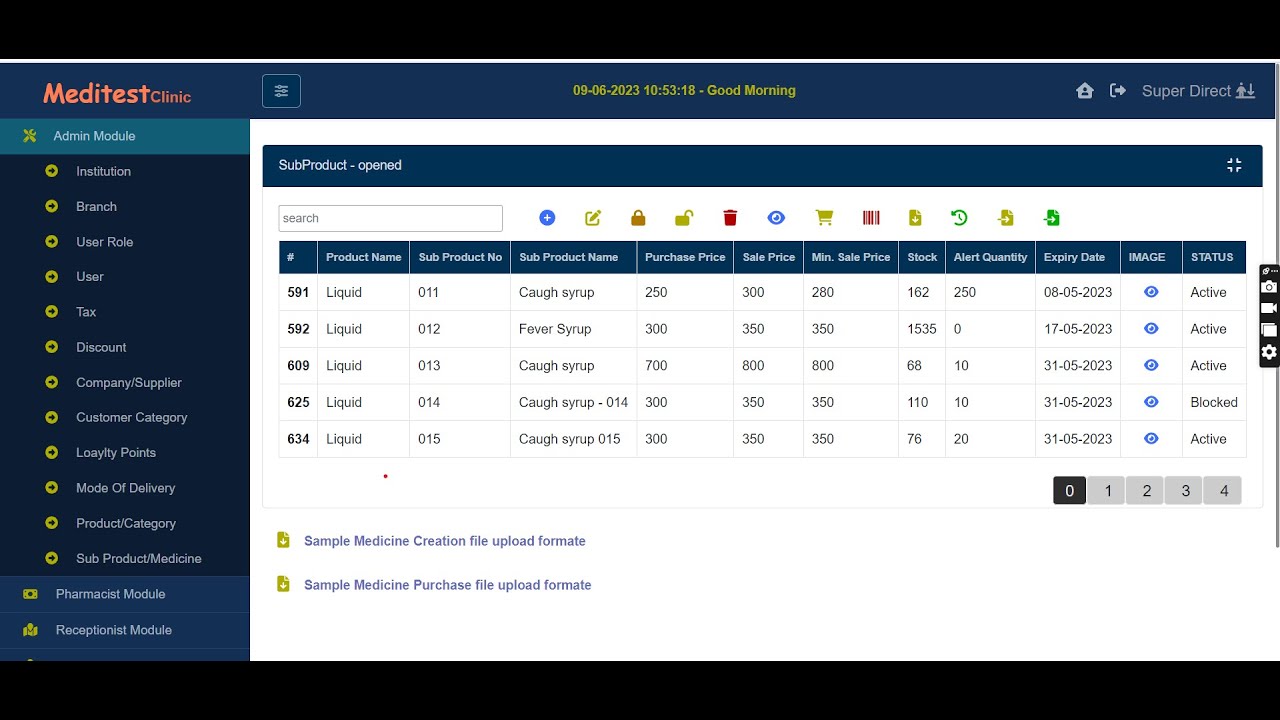Click the file icon beside Sample Medicine Creation
The height and width of the screenshot is (720, 1280).
point(283,540)
